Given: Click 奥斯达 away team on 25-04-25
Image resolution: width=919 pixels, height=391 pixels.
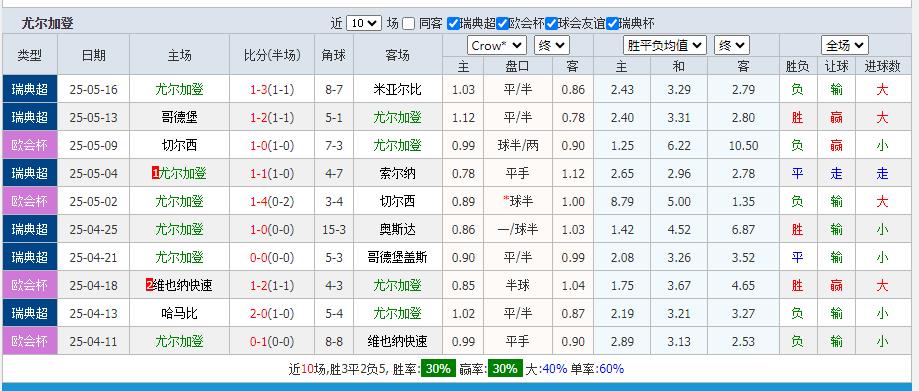Looking at the screenshot, I should pyautogui.click(x=397, y=230).
